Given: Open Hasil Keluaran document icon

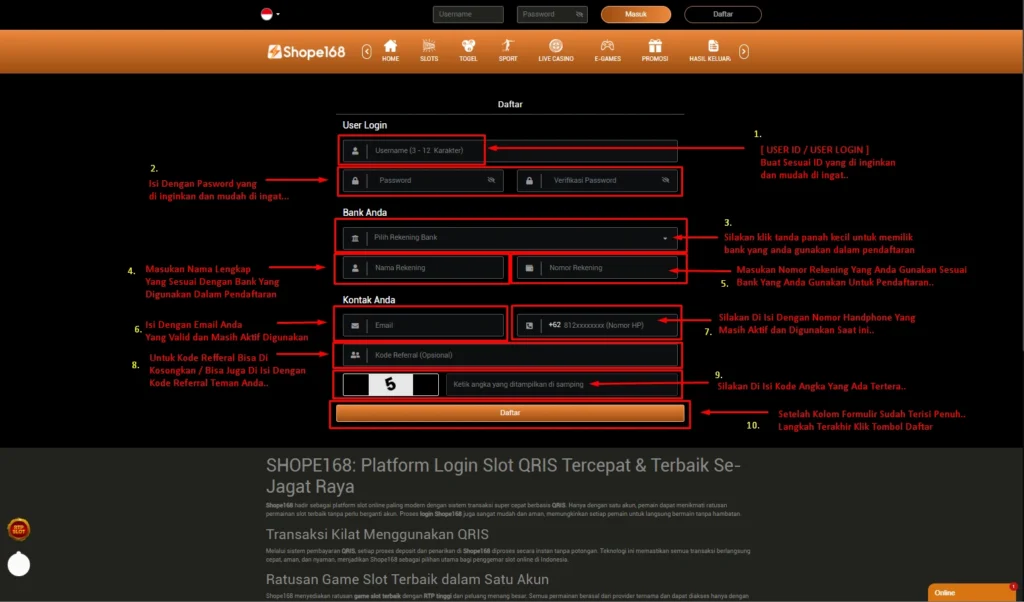Looking at the screenshot, I should (712, 46).
